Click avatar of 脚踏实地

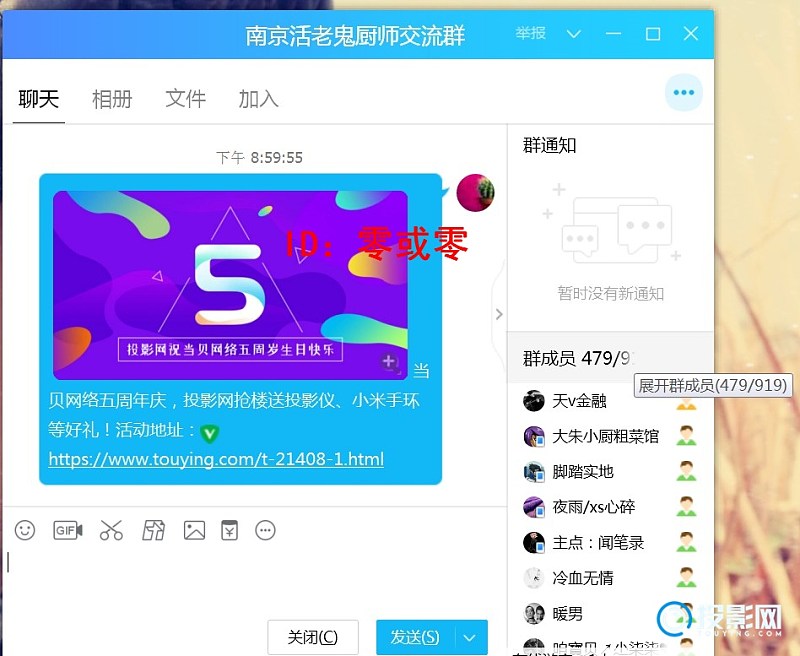tap(534, 472)
